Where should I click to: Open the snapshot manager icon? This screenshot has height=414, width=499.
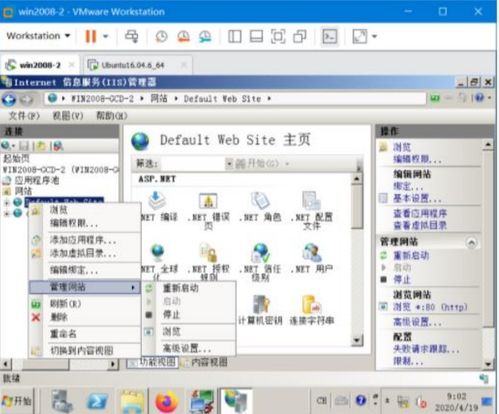point(205,36)
